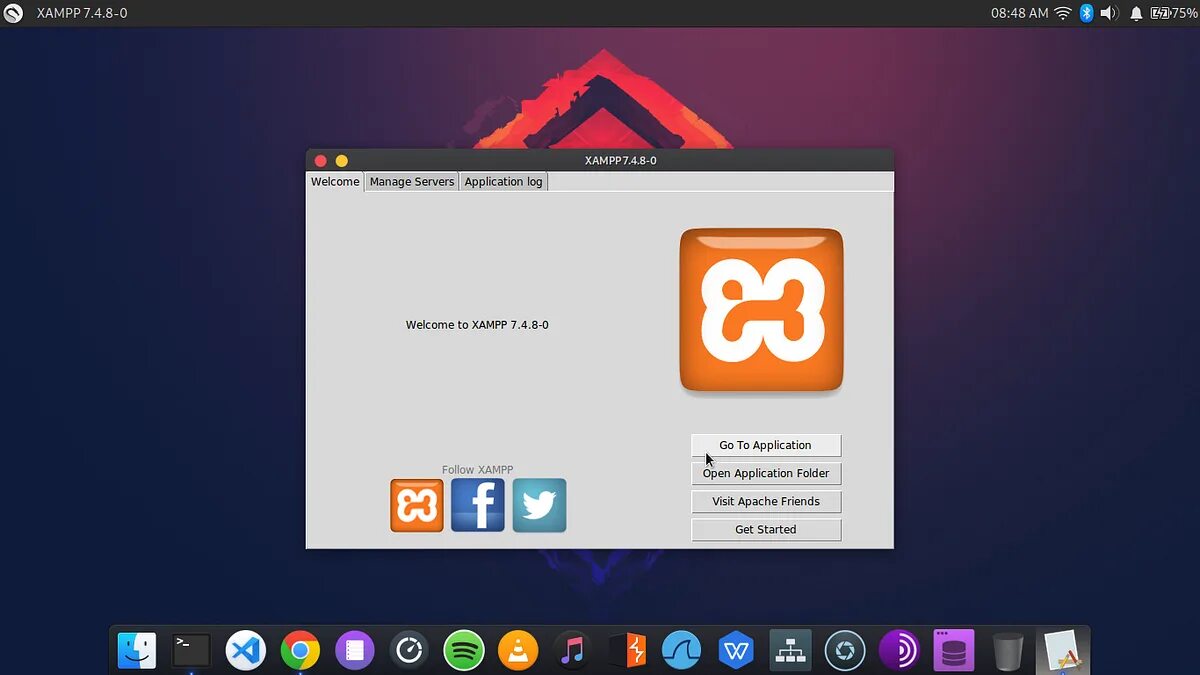1200x675 pixels.
Task: Click the Get Started button
Action: point(766,529)
